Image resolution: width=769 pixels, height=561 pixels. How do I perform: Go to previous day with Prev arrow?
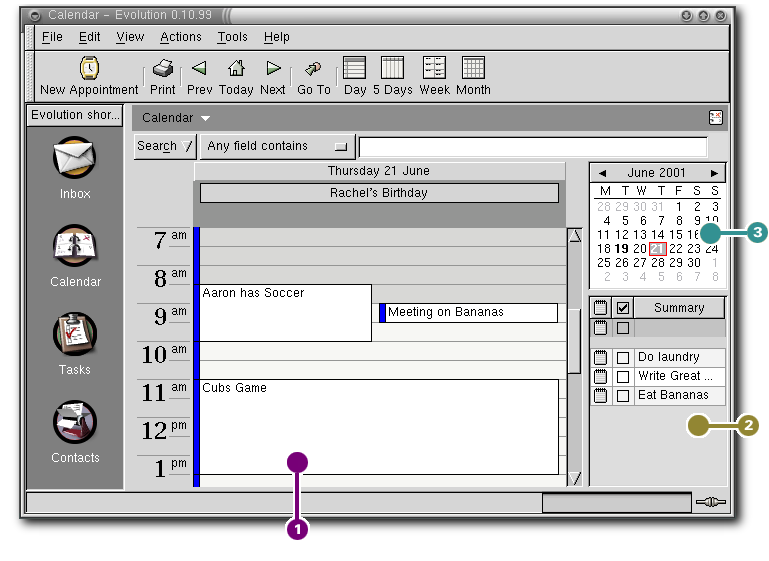[x=199, y=68]
